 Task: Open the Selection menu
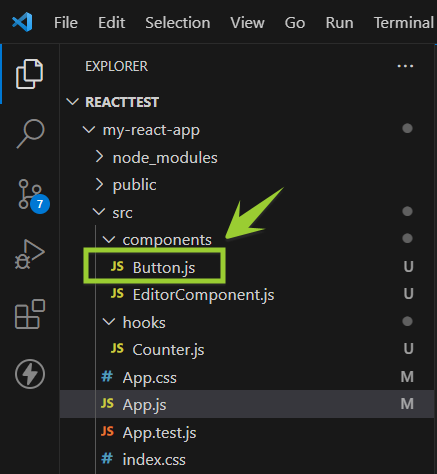[x=178, y=23]
